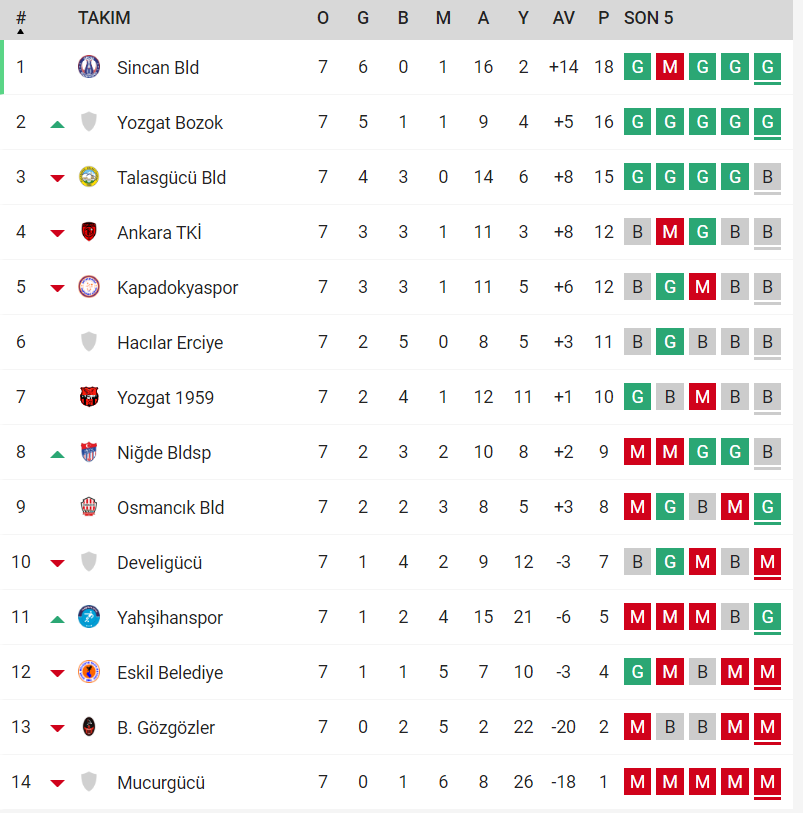Image resolution: width=803 pixels, height=813 pixels.
Task: Click the Eskil Belediye club crest
Action: click(x=89, y=672)
